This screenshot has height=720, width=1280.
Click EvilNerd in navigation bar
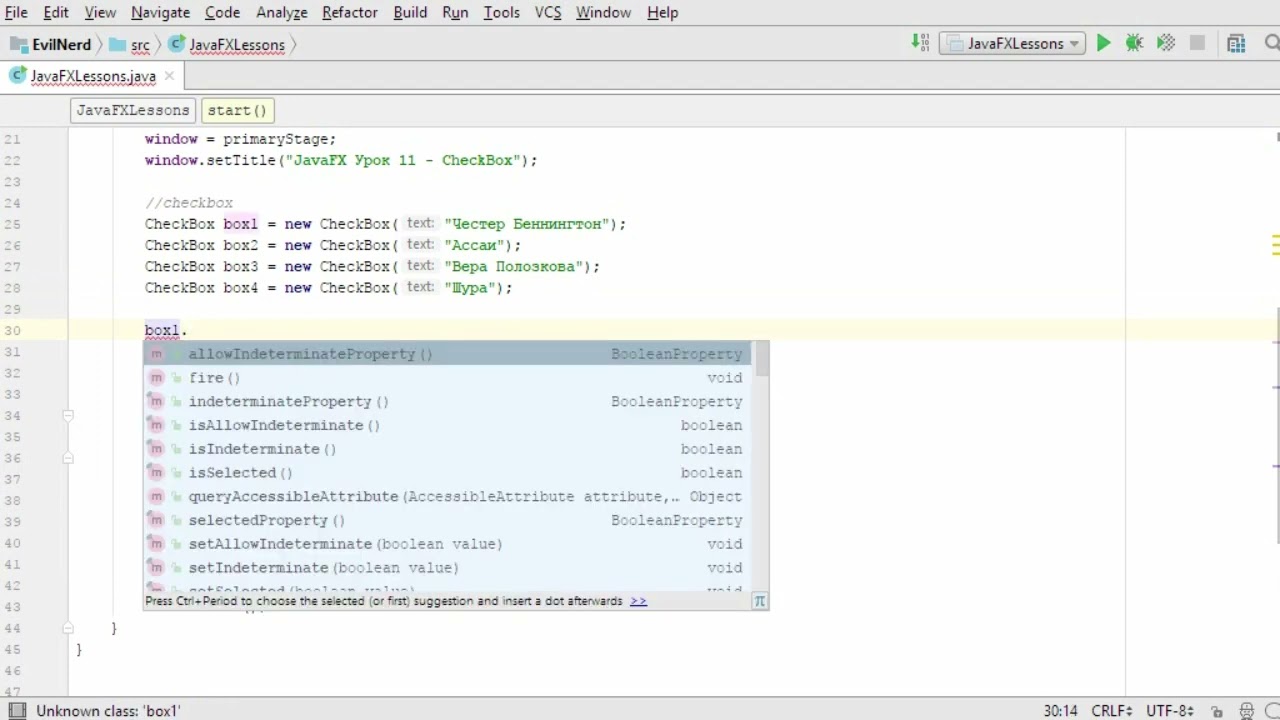click(x=61, y=45)
